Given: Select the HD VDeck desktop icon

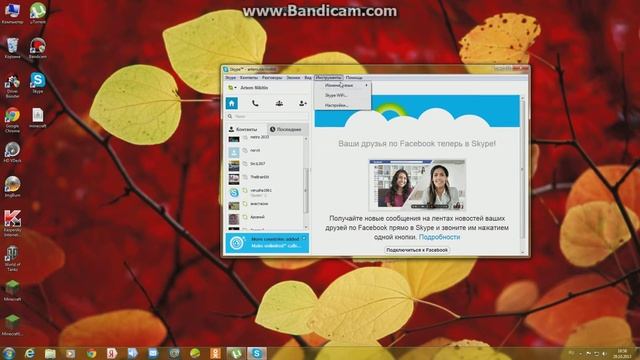Looking at the screenshot, I should tap(12, 153).
